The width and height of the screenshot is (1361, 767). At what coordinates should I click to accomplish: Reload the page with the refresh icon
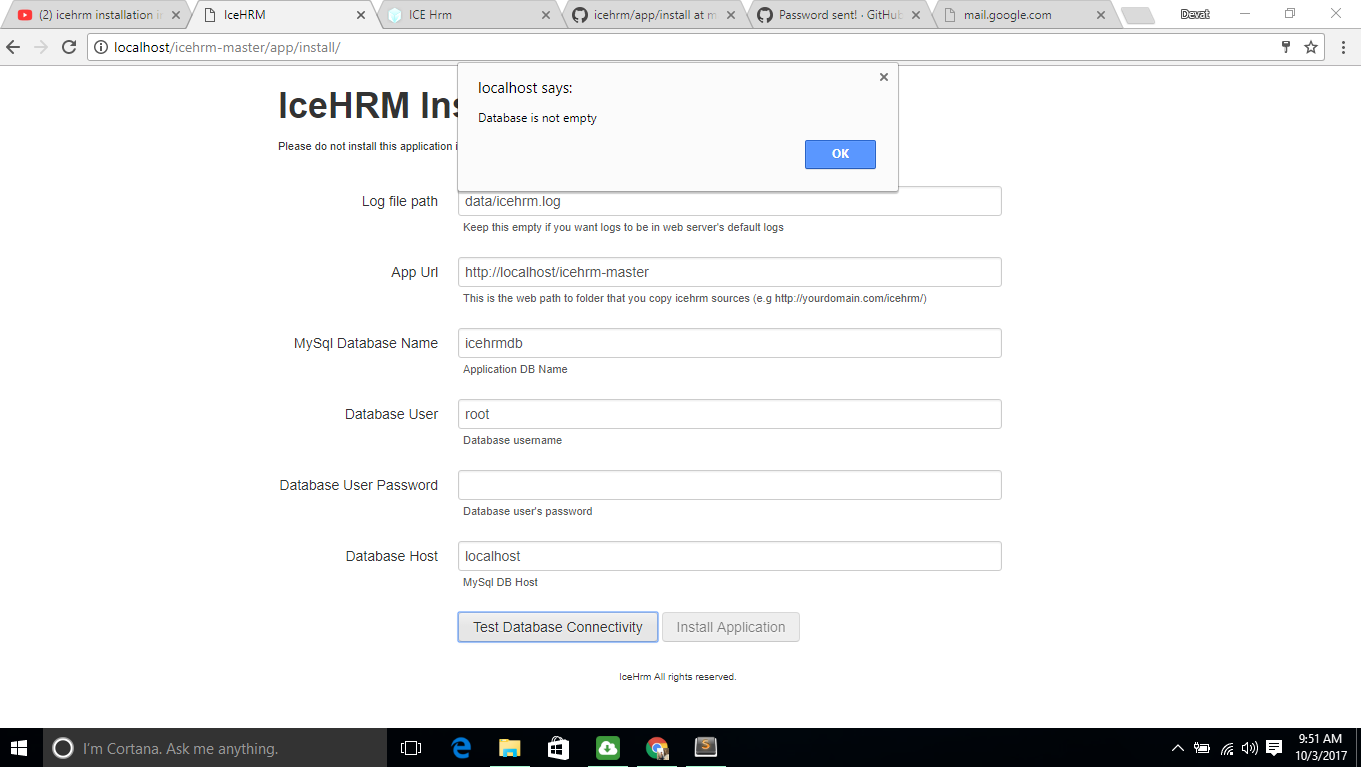pyautogui.click(x=69, y=47)
